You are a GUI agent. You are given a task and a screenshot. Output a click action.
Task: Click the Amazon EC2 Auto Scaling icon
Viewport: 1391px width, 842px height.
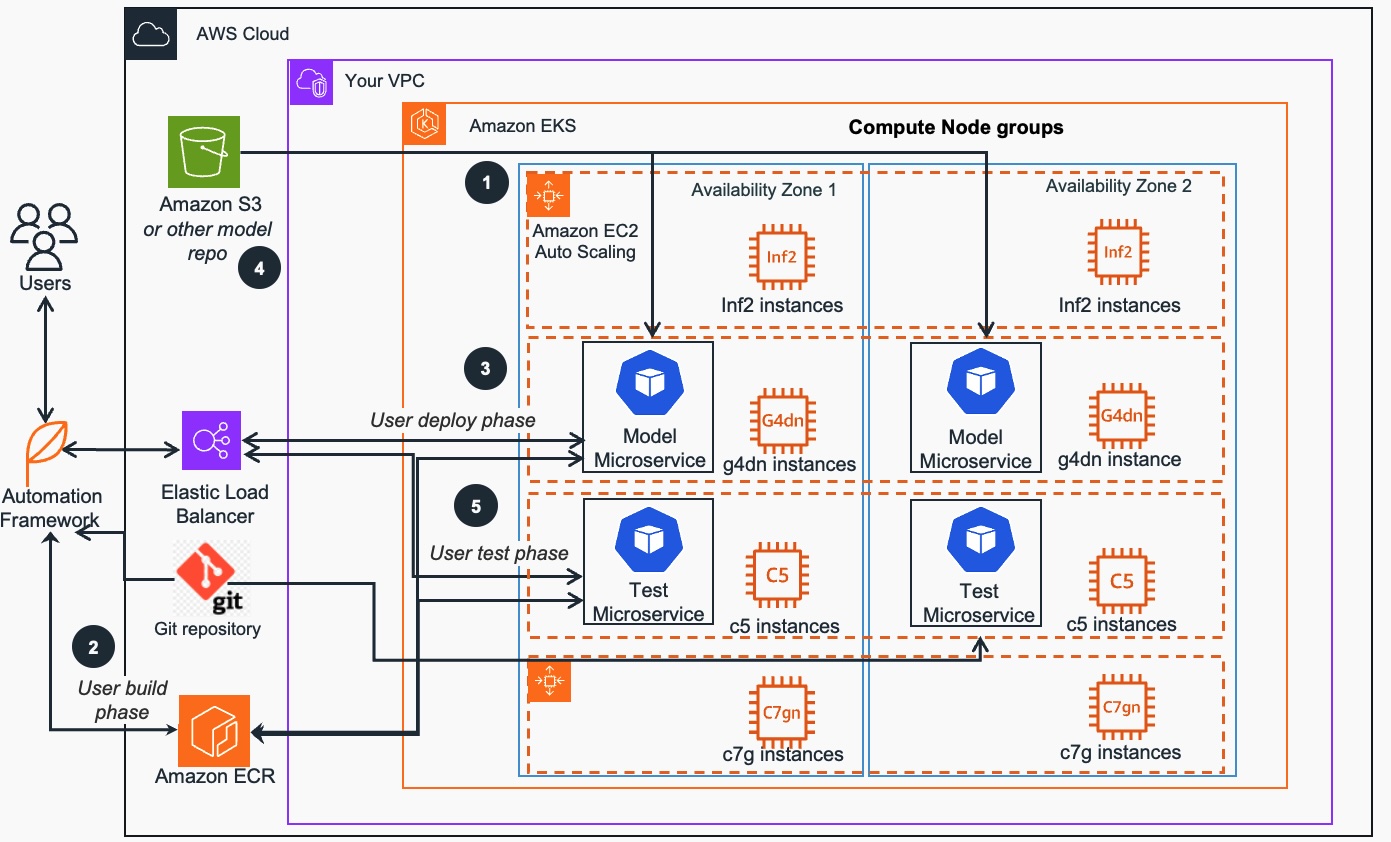[x=548, y=196]
